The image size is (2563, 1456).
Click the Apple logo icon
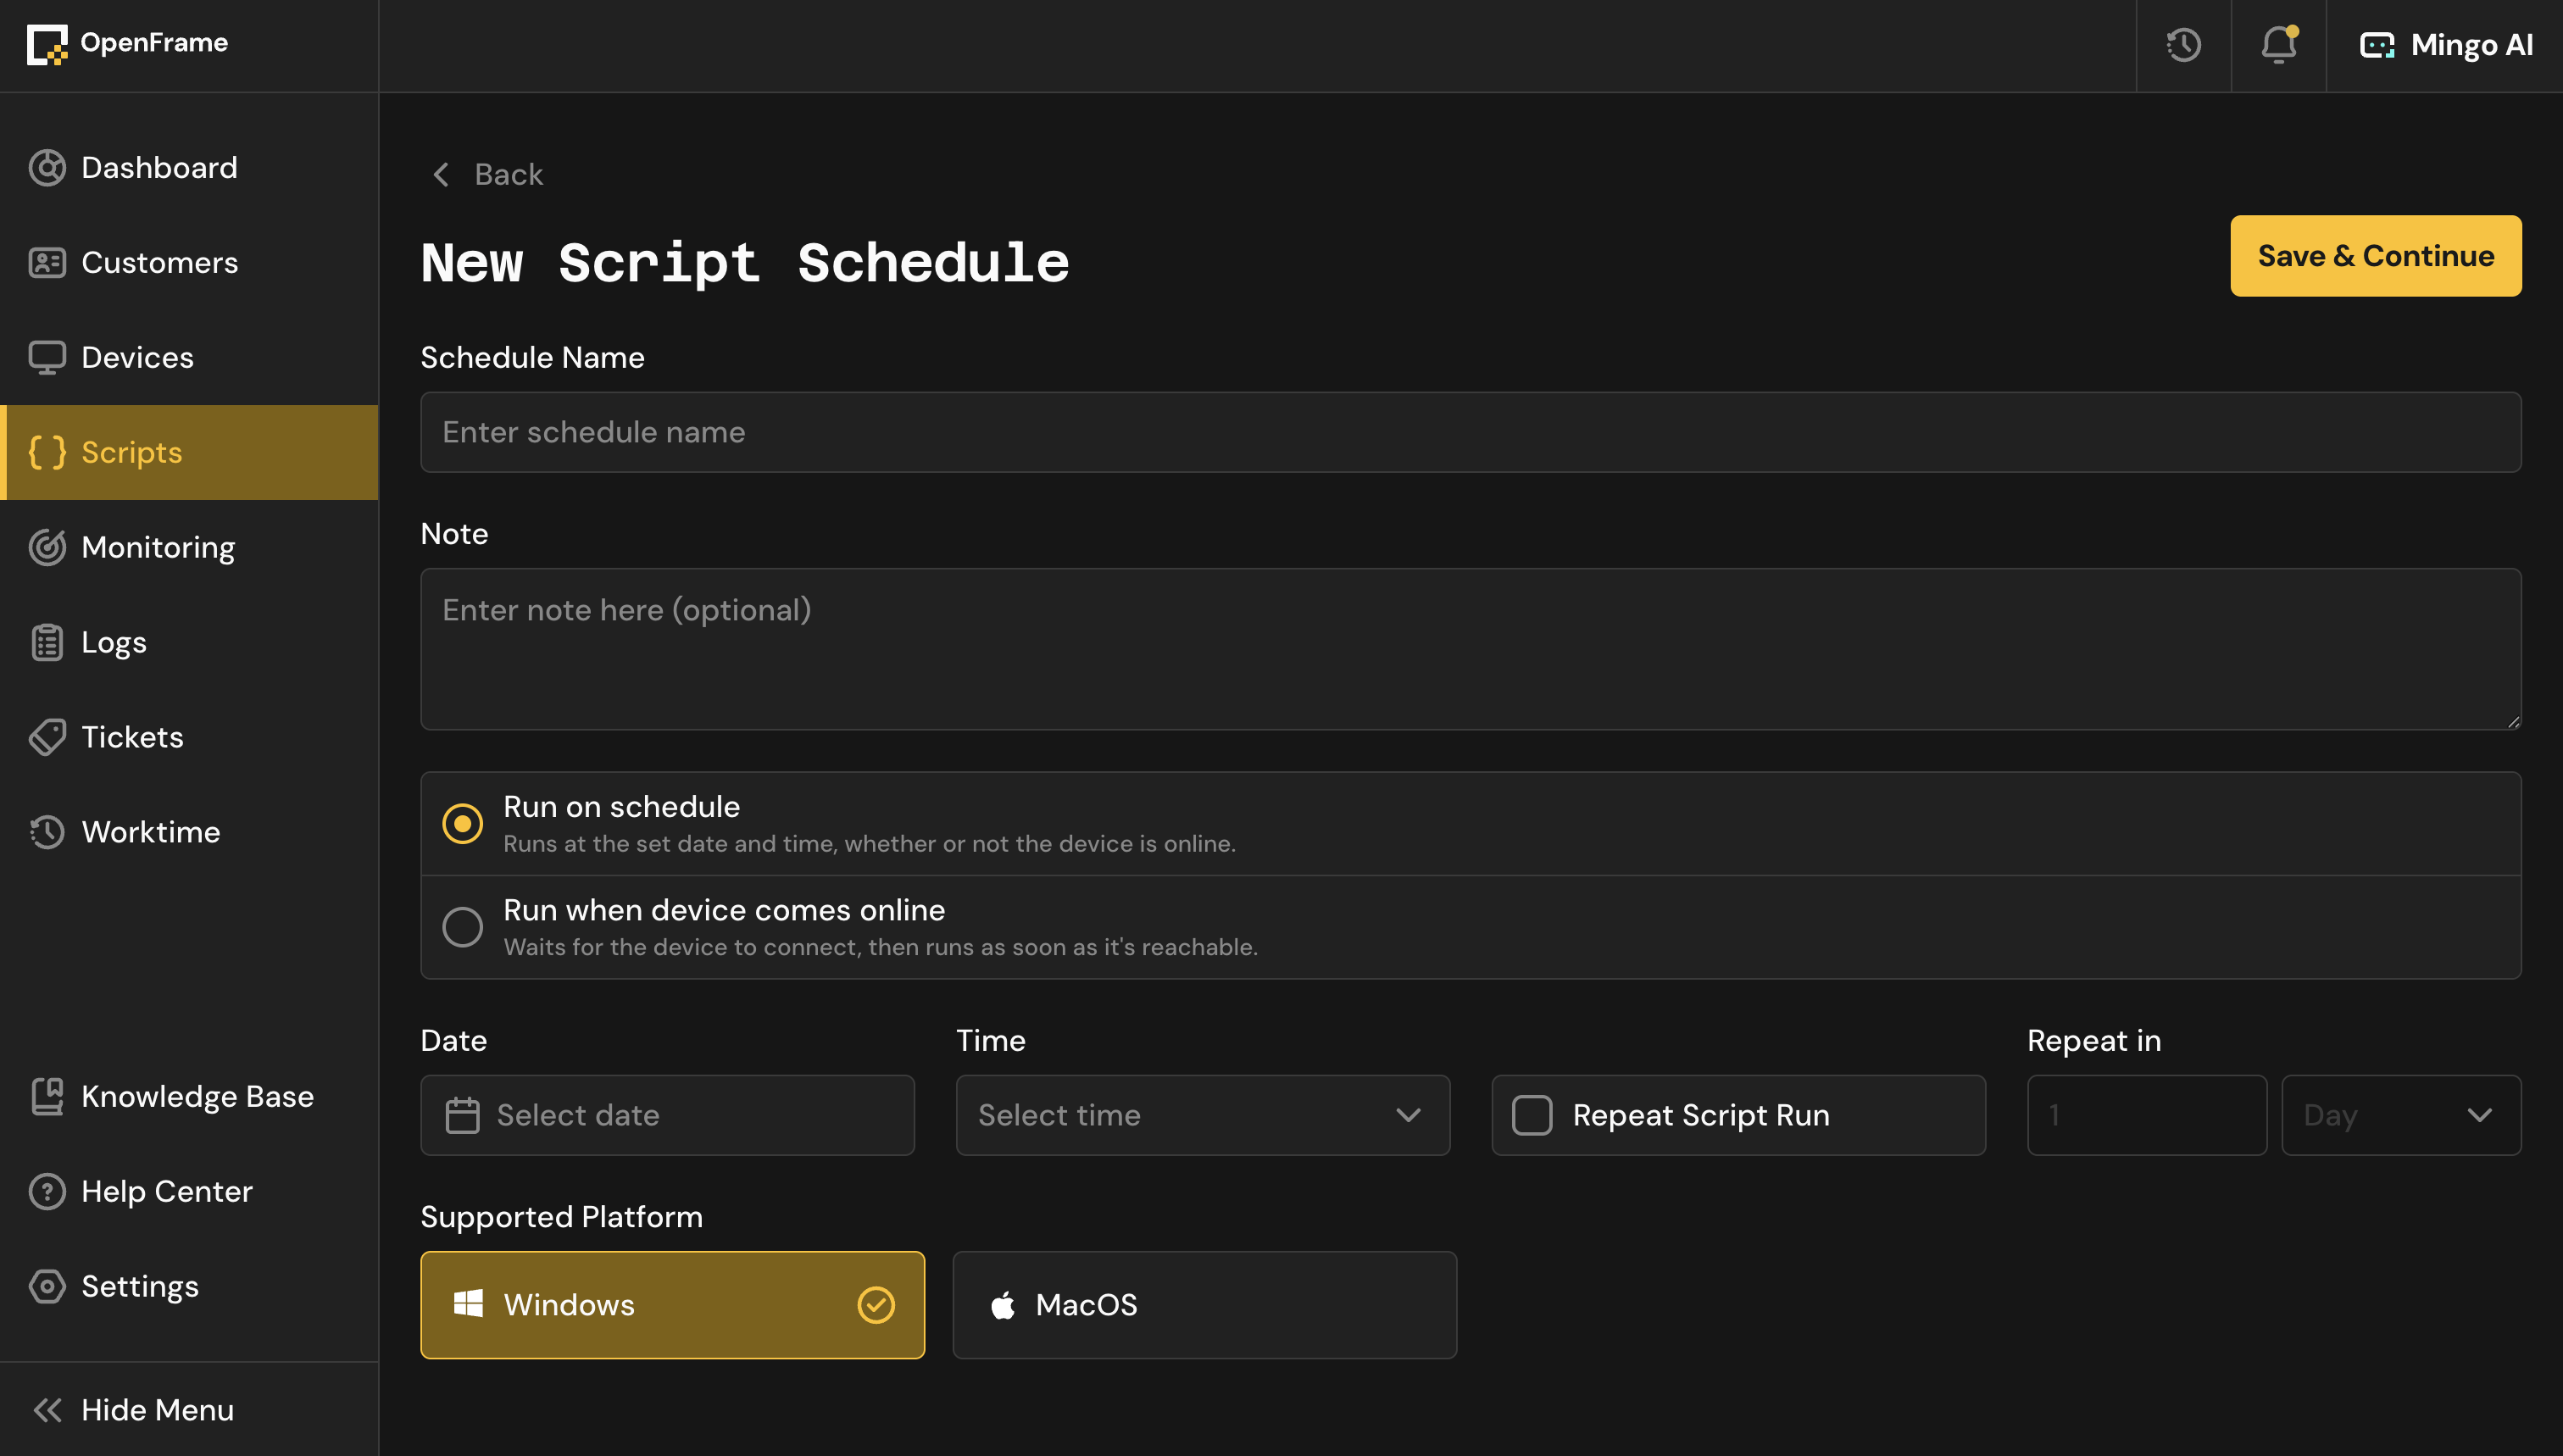[1002, 1304]
